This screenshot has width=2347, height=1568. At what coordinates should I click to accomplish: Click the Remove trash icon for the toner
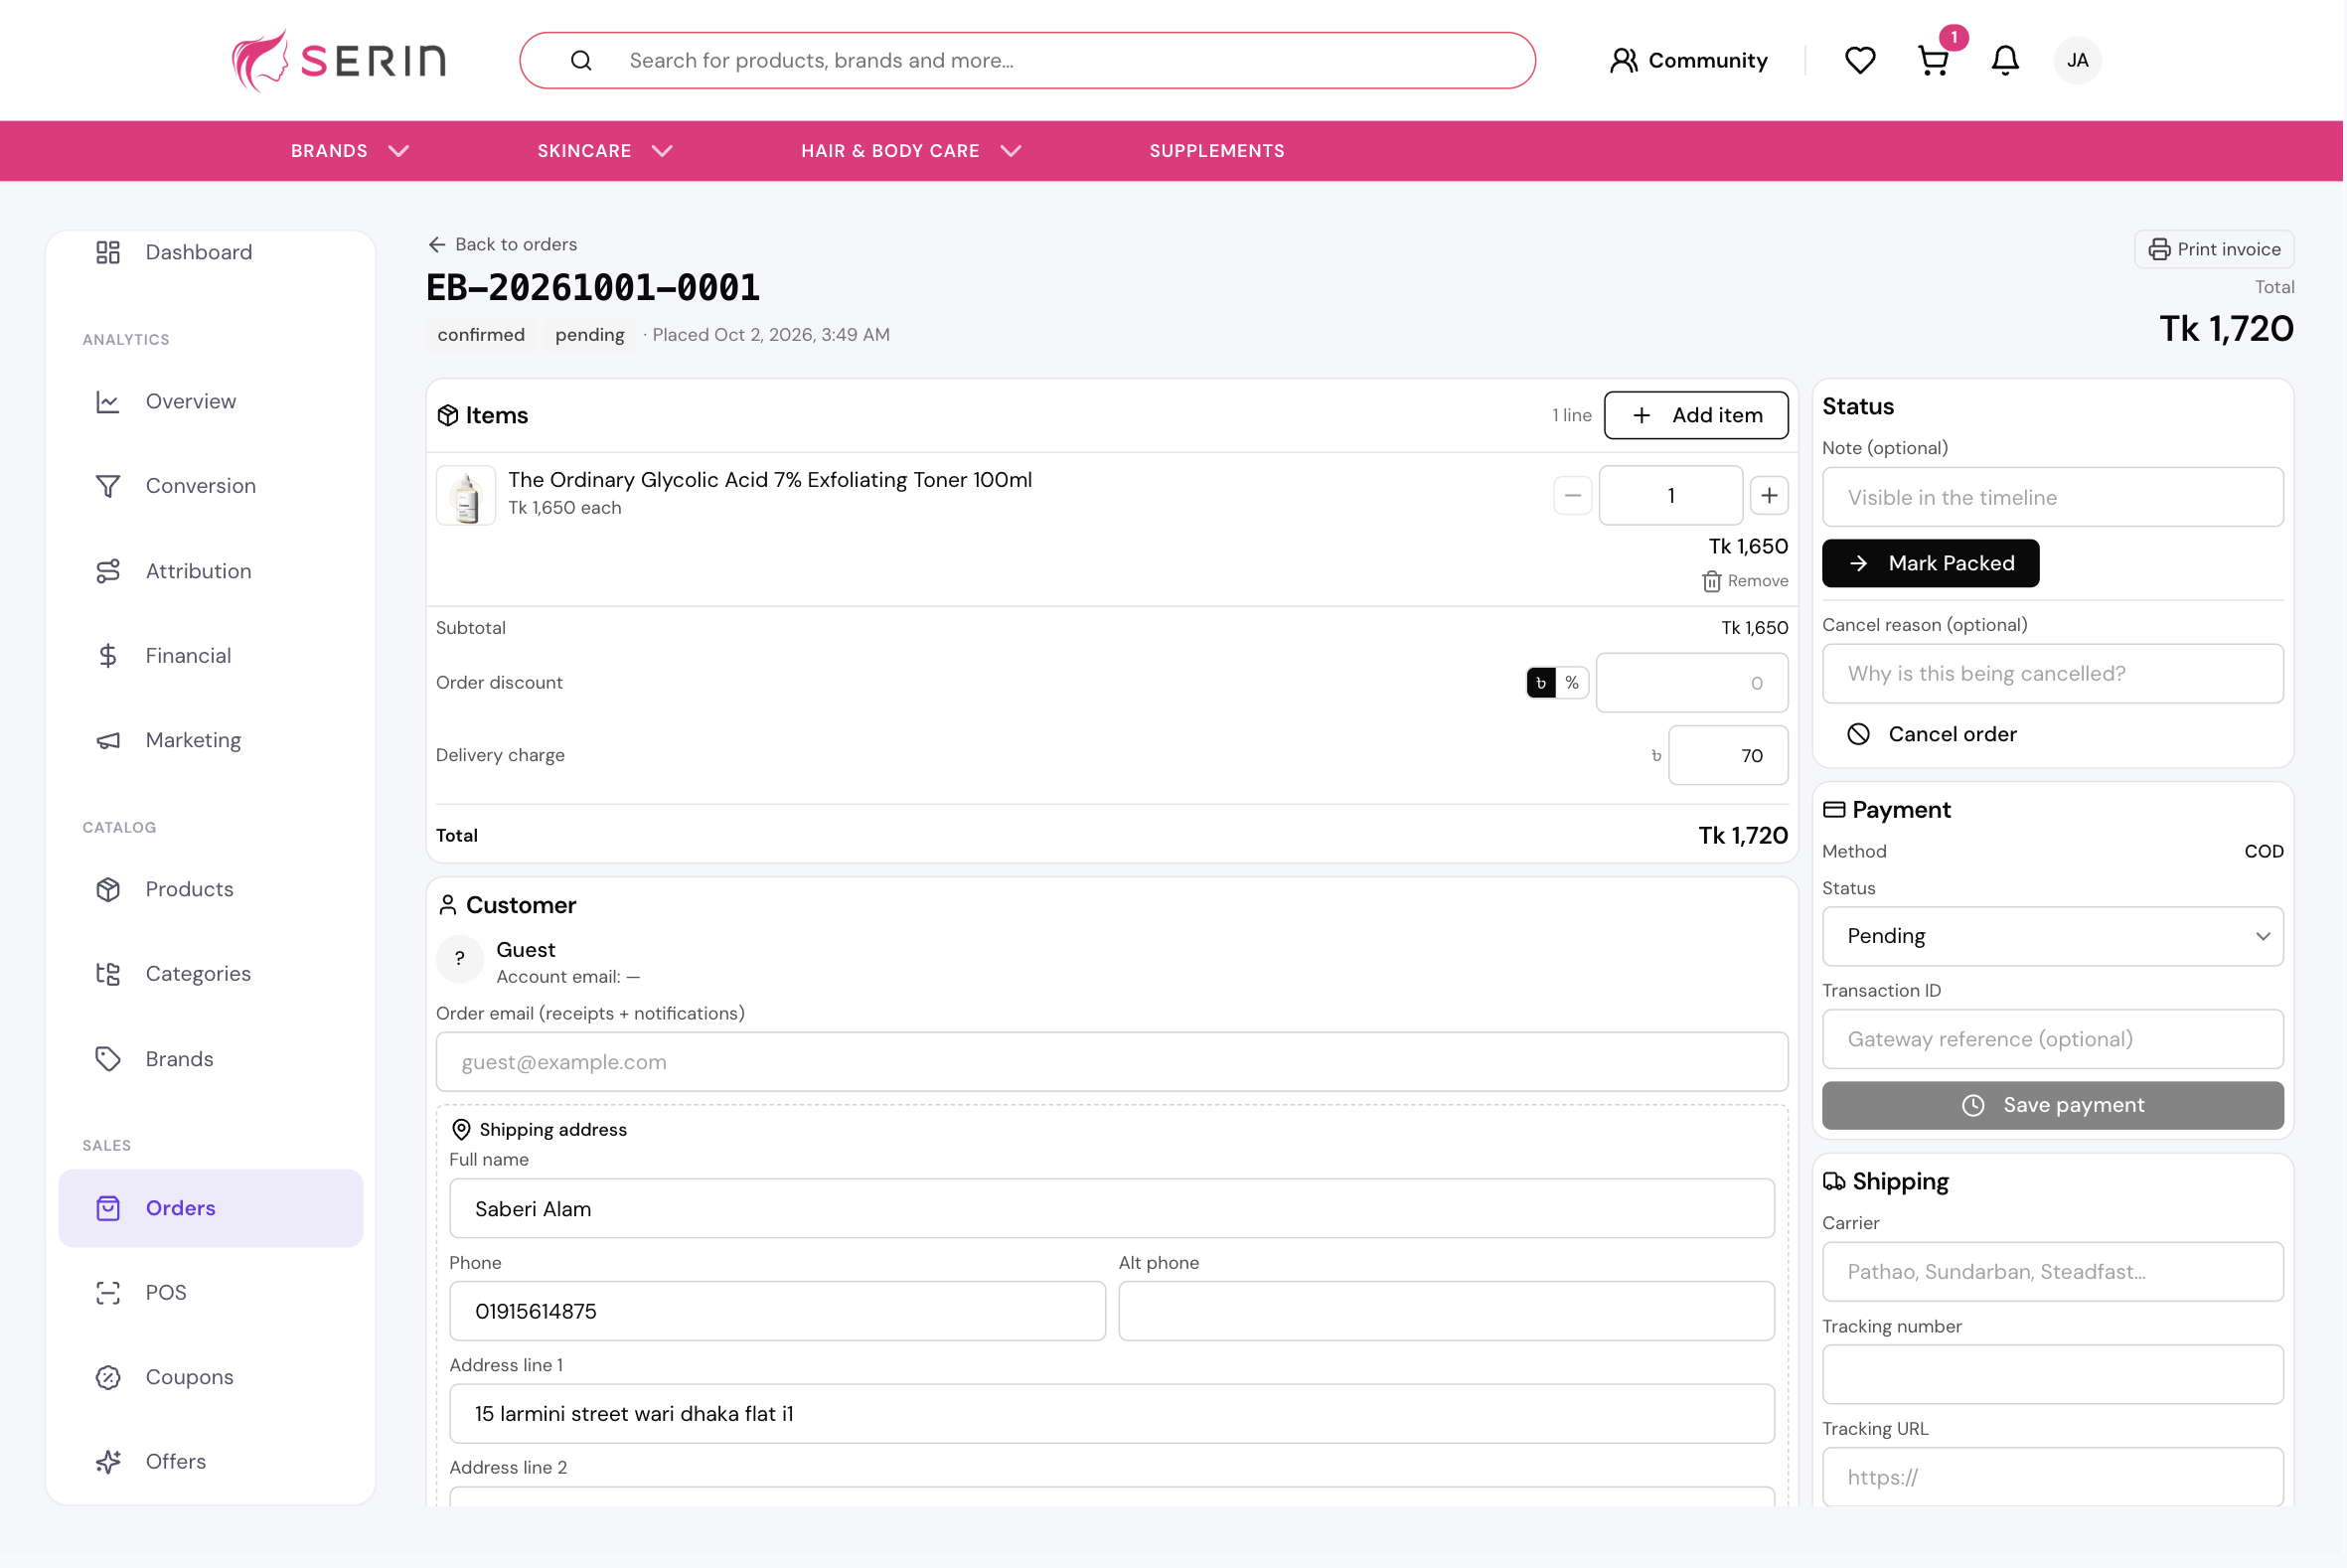(x=1746, y=581)
